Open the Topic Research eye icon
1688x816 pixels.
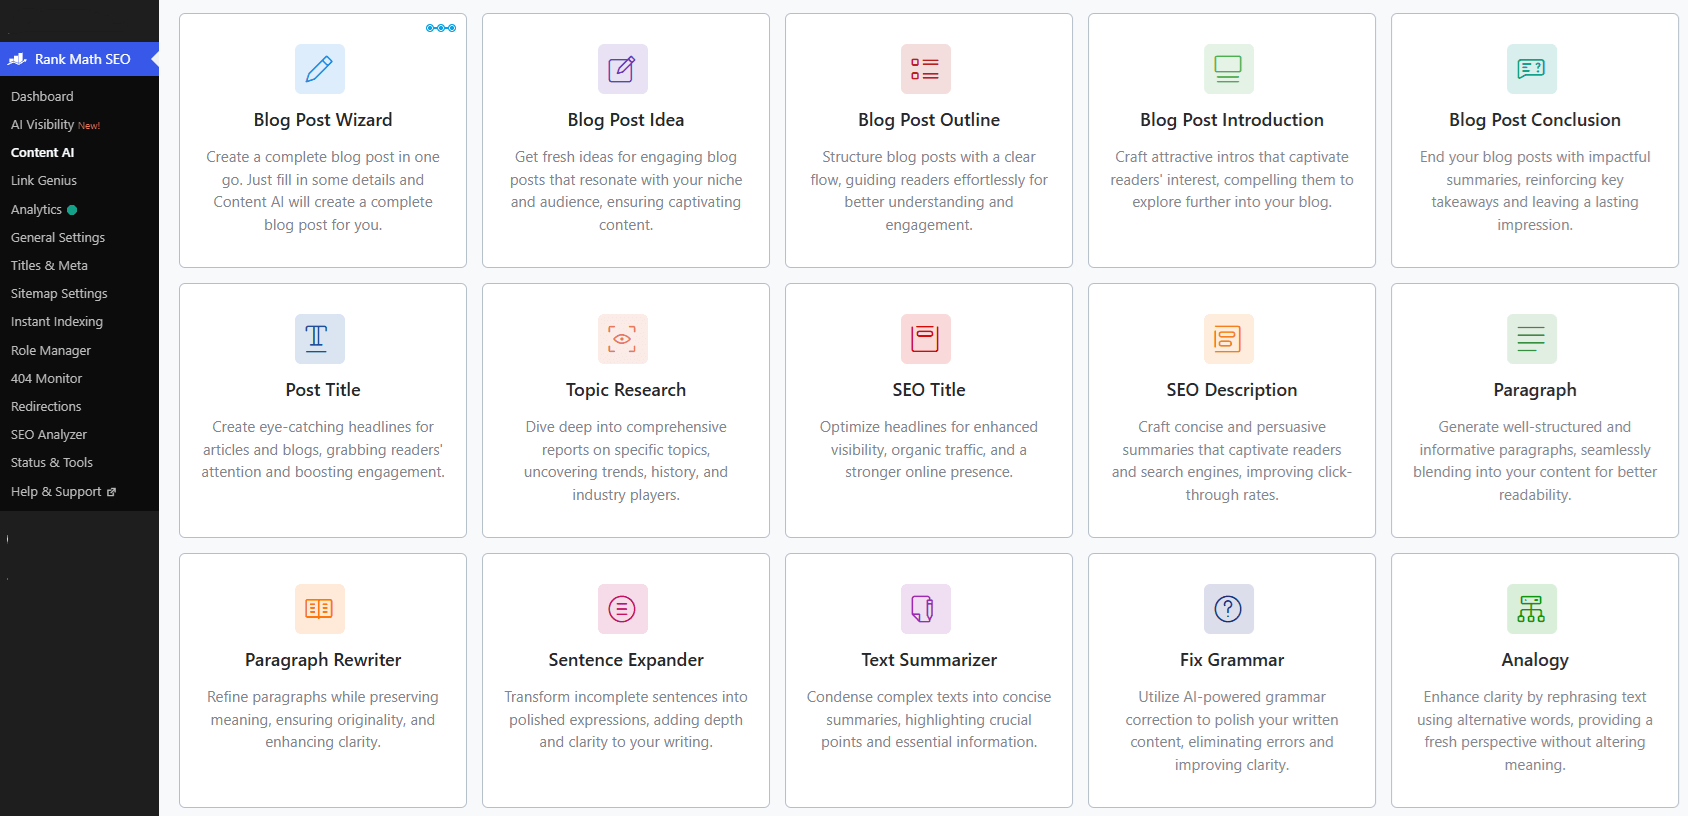[x=623, y=339]
